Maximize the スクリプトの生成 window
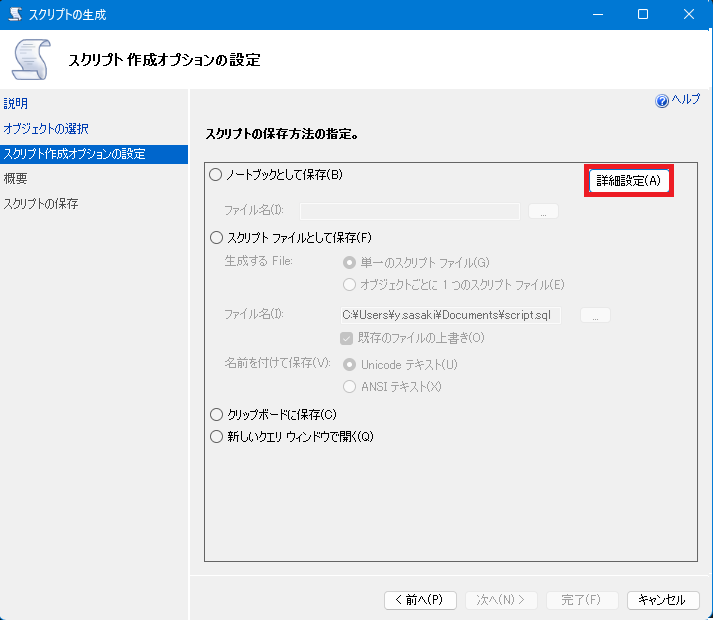The width and height of the screenshot is (713, 620). [643, 15]
